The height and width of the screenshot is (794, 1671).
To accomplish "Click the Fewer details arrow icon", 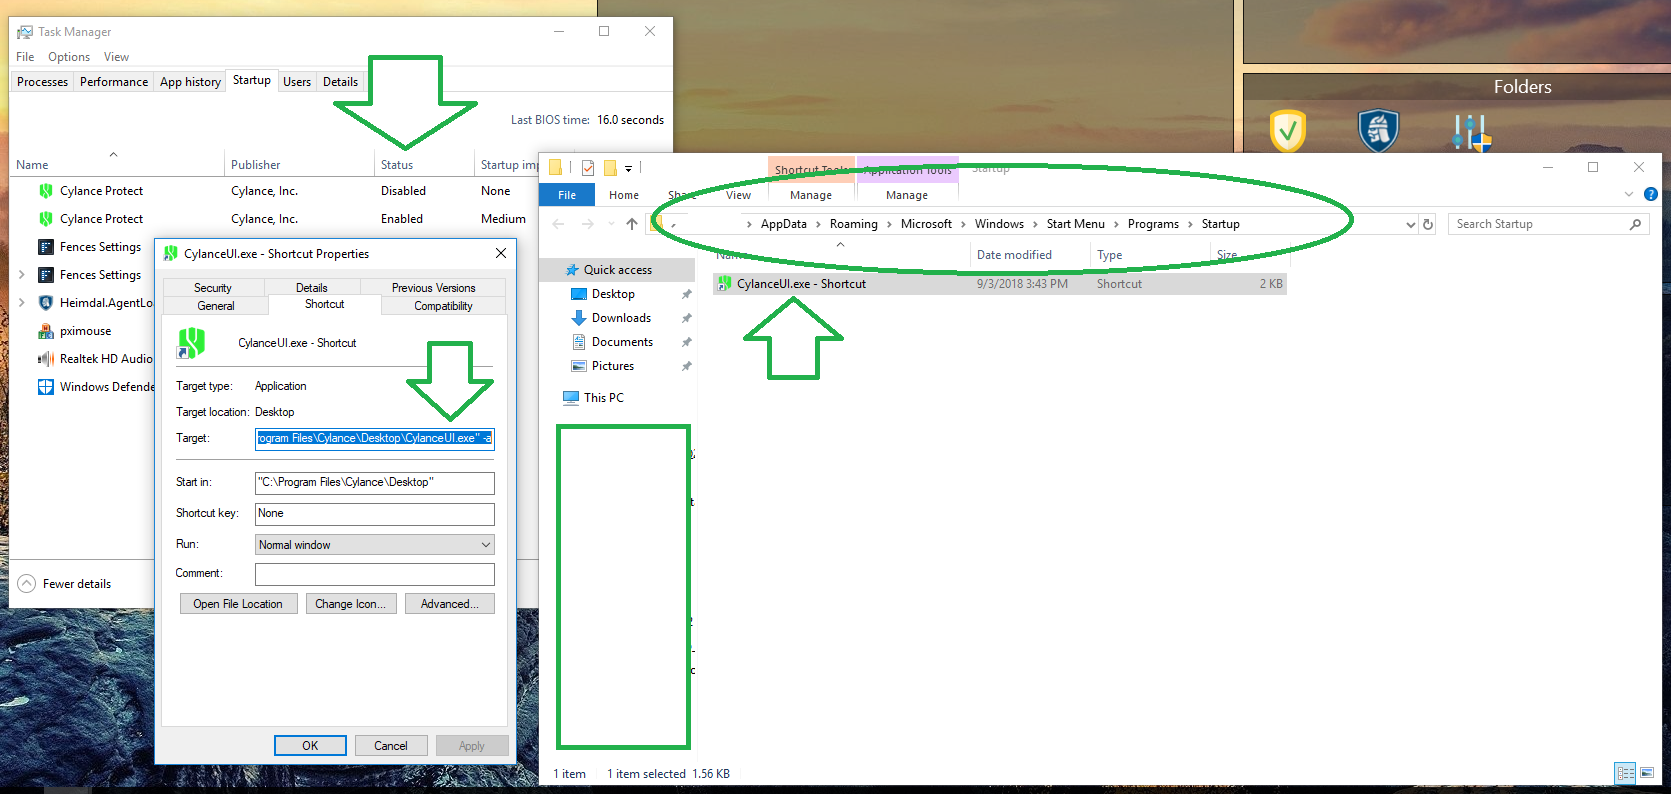I will pyautogui.click(x=27, y=584).
